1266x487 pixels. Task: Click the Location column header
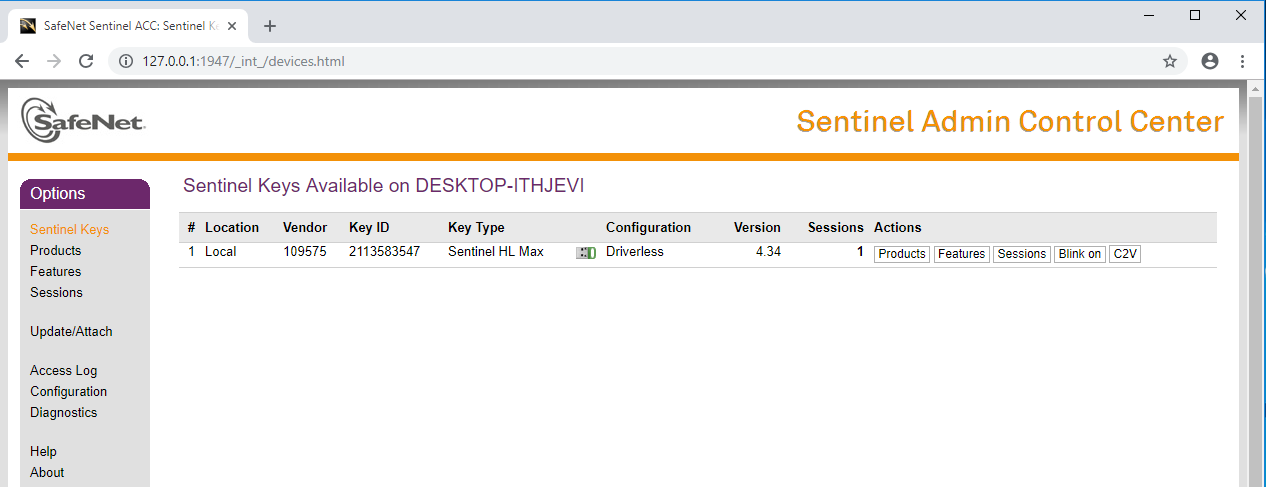tap(232, 228)
